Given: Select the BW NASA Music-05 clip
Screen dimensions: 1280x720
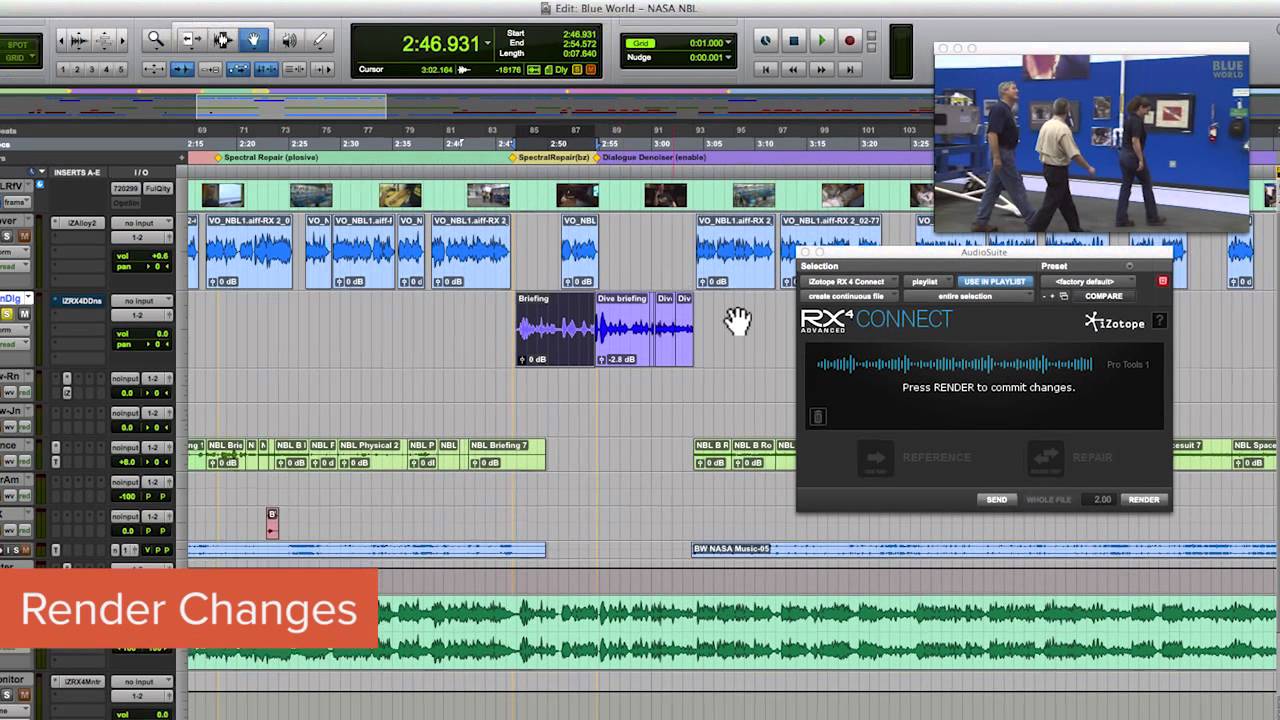Looking at the screenshot, I should click(x=984, y=549).
